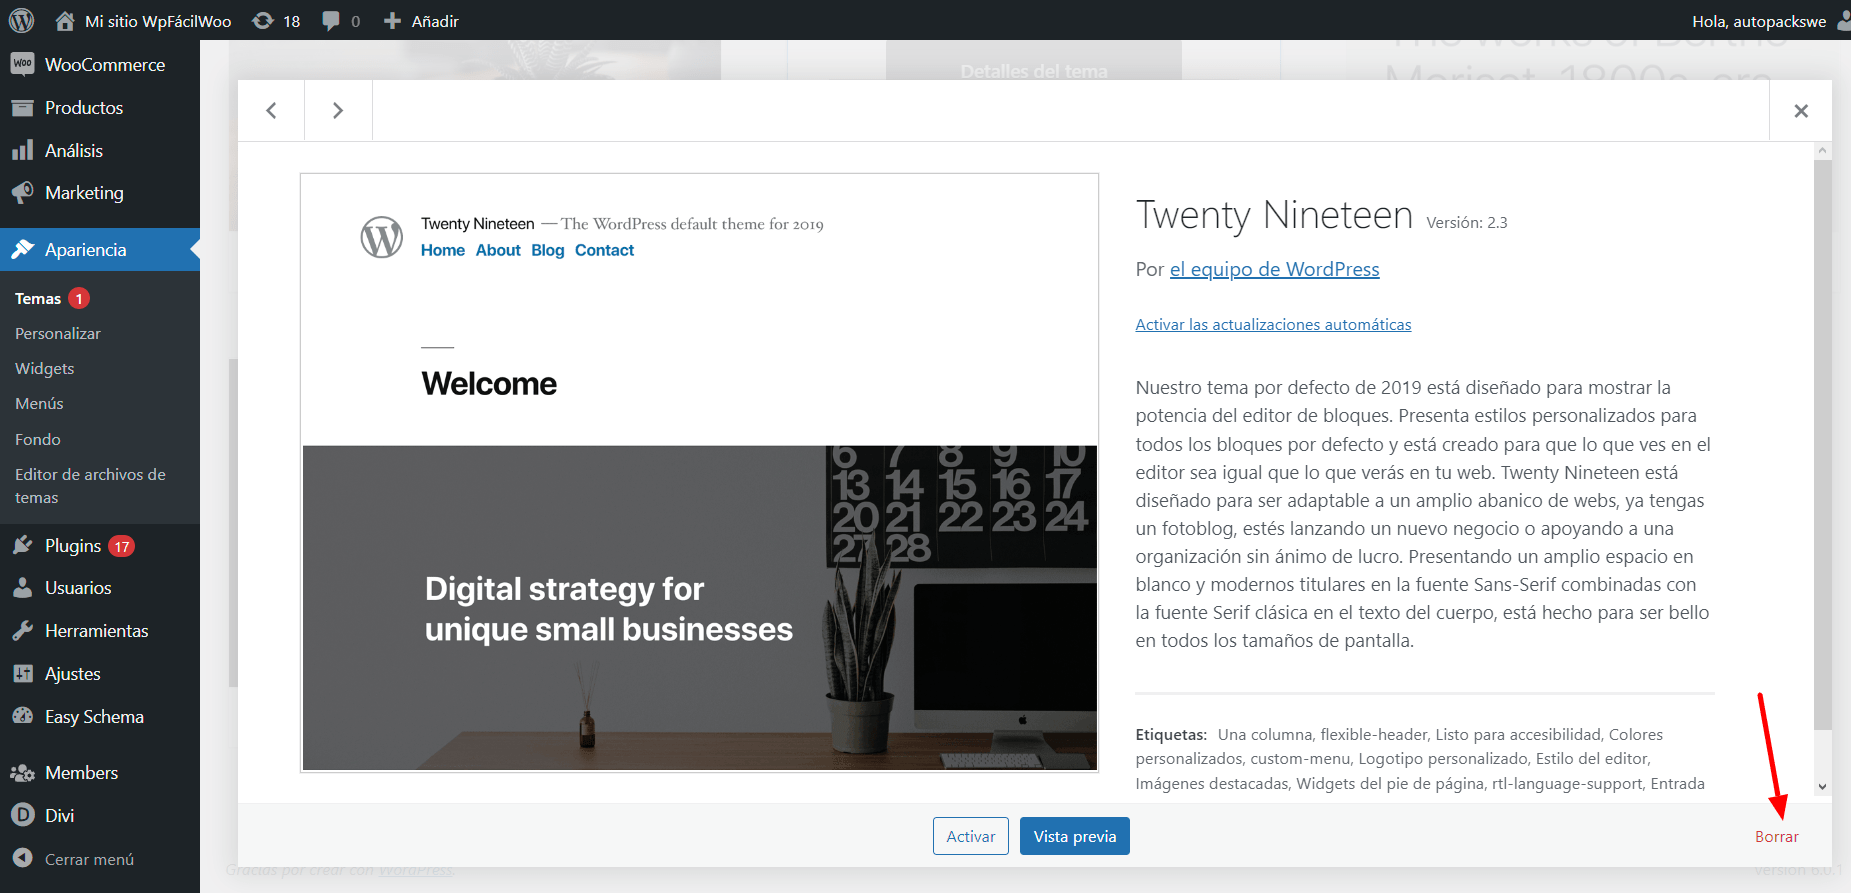Click the theme details scrollbar thumb

coord(1823,444)
